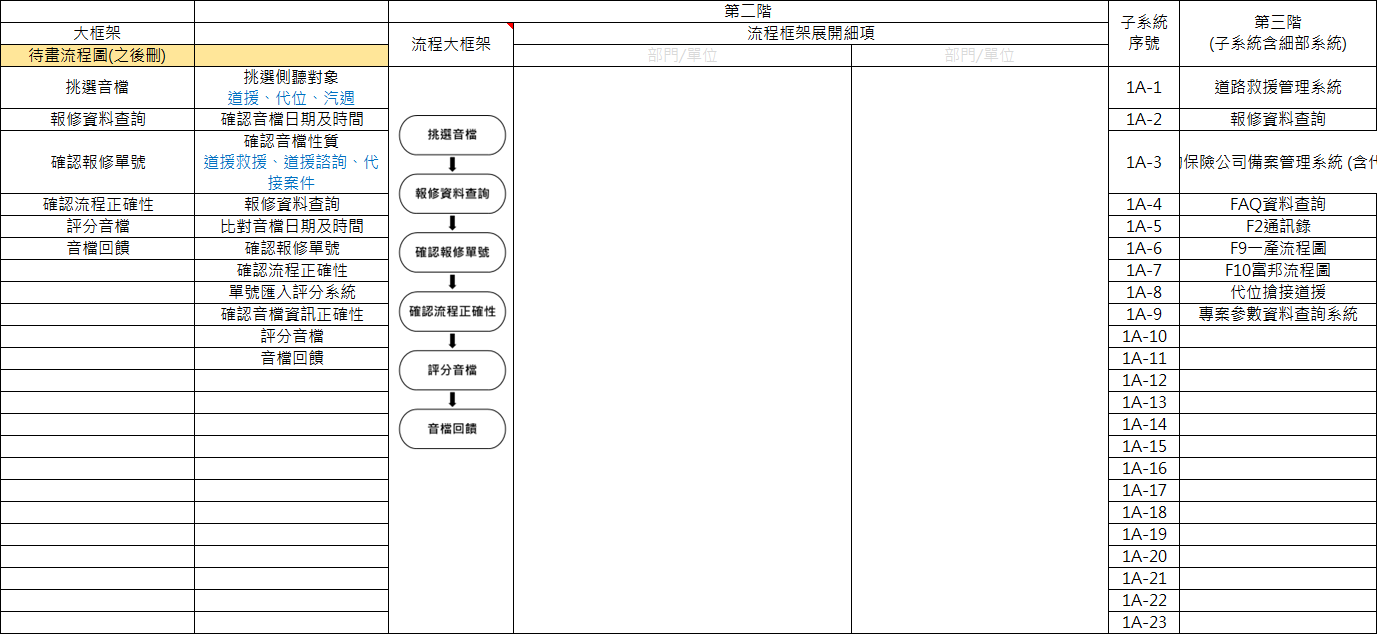1377x634 pixels.
Task: Select the 1A-23 cell
Action: tap(1144, 622)
